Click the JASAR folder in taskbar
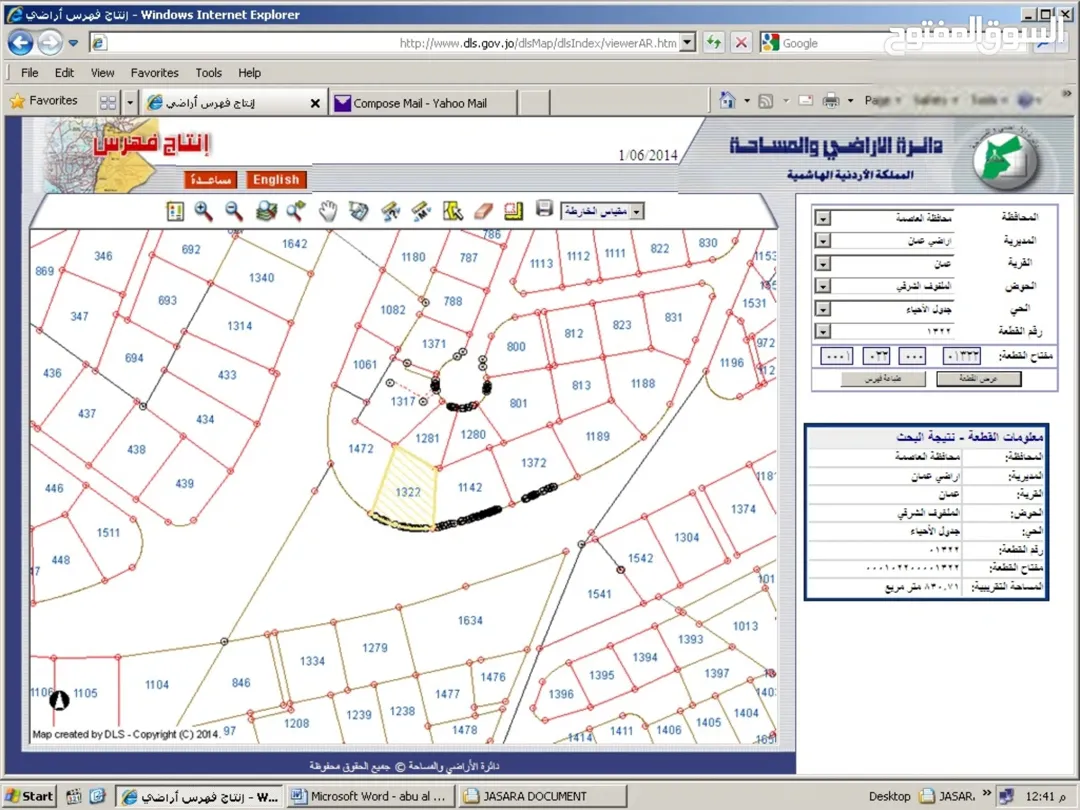1080x810 pixels. point(948,796)
